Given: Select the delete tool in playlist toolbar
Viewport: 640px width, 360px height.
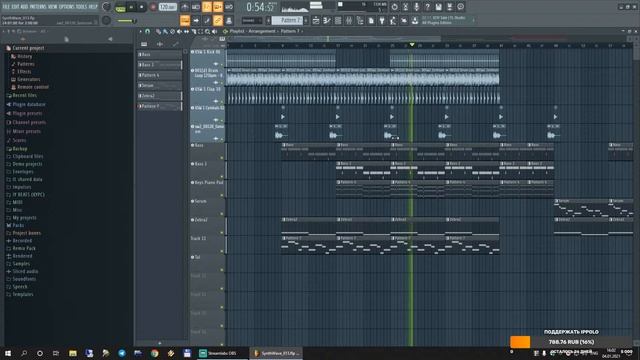Looking at the screenshot, I should point(172,31).
